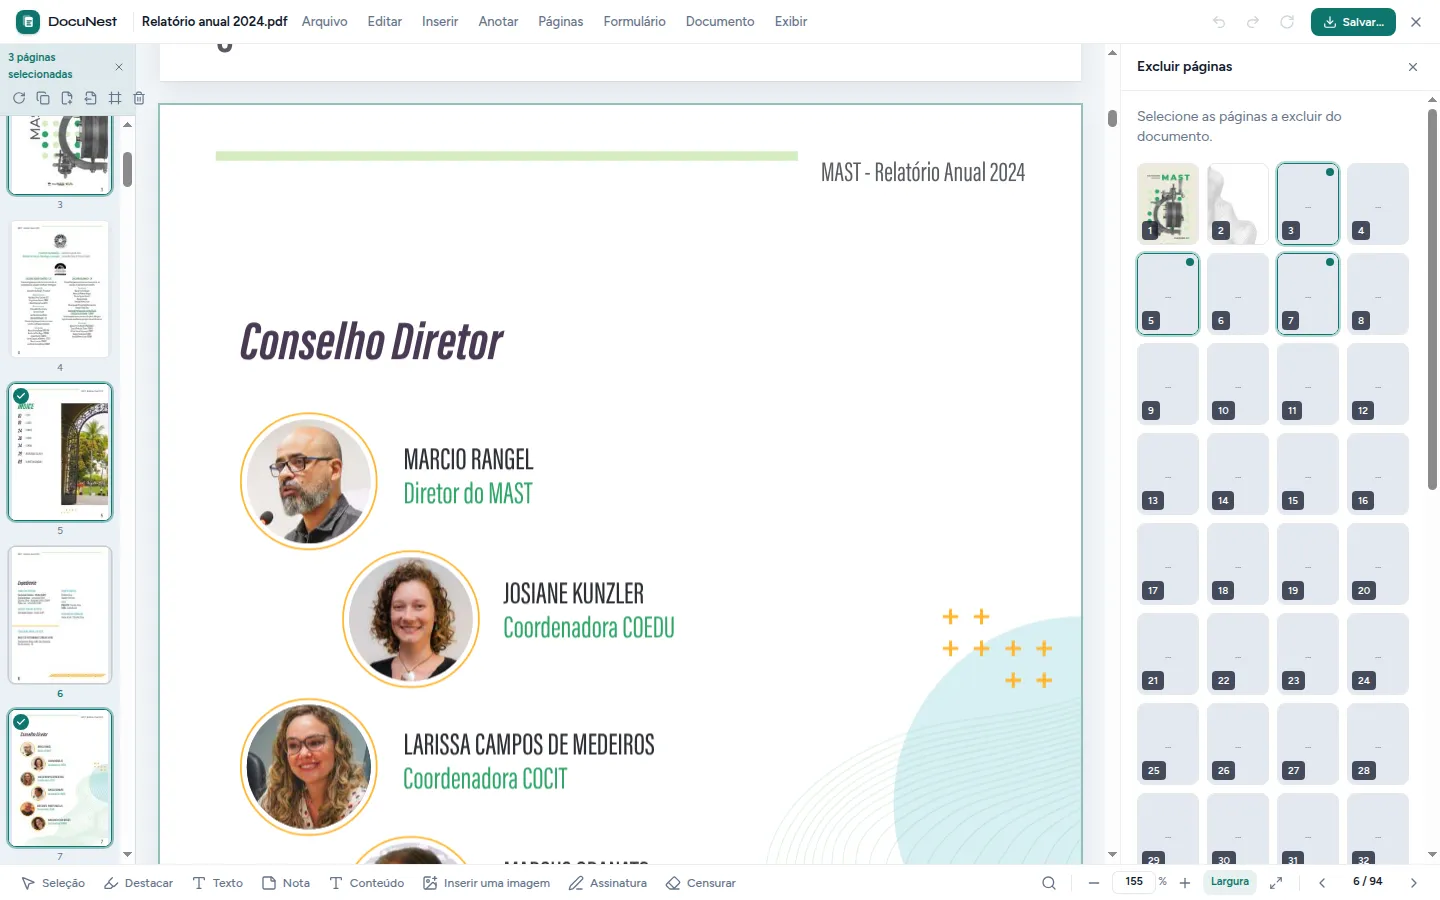The height and width of the screenshot is (900, 1440).
Task: Click the document title Relatório anual 2024.pdf
Action: tap(214, 21)
